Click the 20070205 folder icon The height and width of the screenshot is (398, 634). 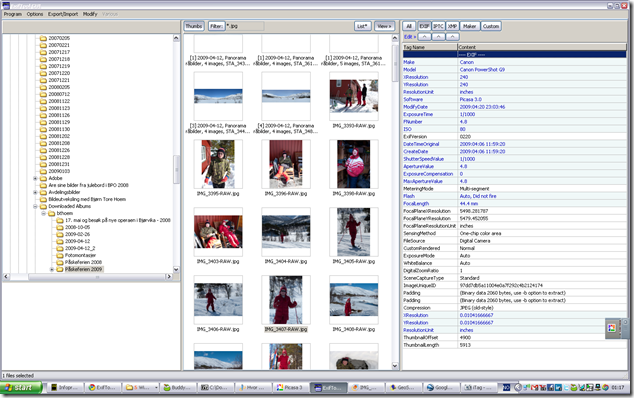pyautogui.click(x=43, y=38)
